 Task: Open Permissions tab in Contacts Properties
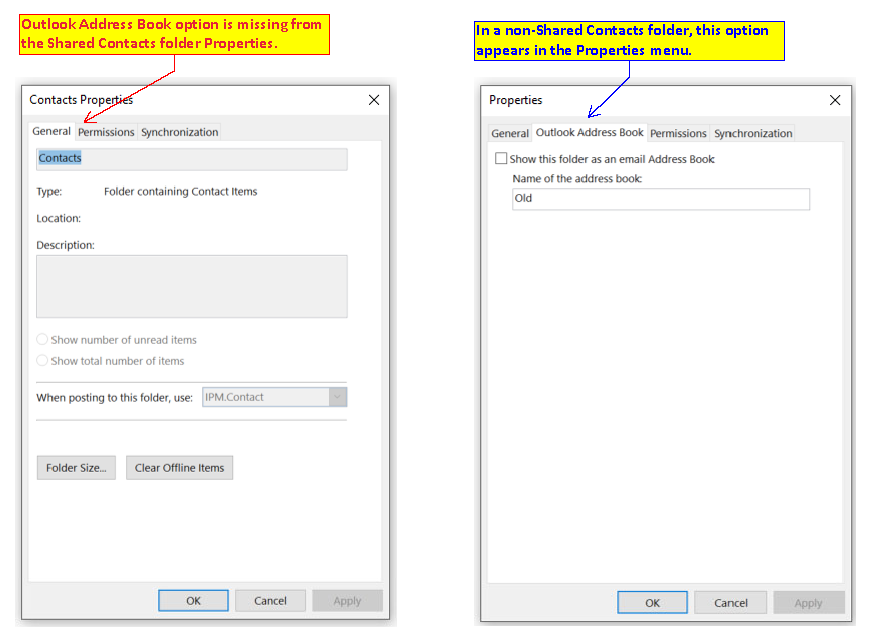(106, 132)
